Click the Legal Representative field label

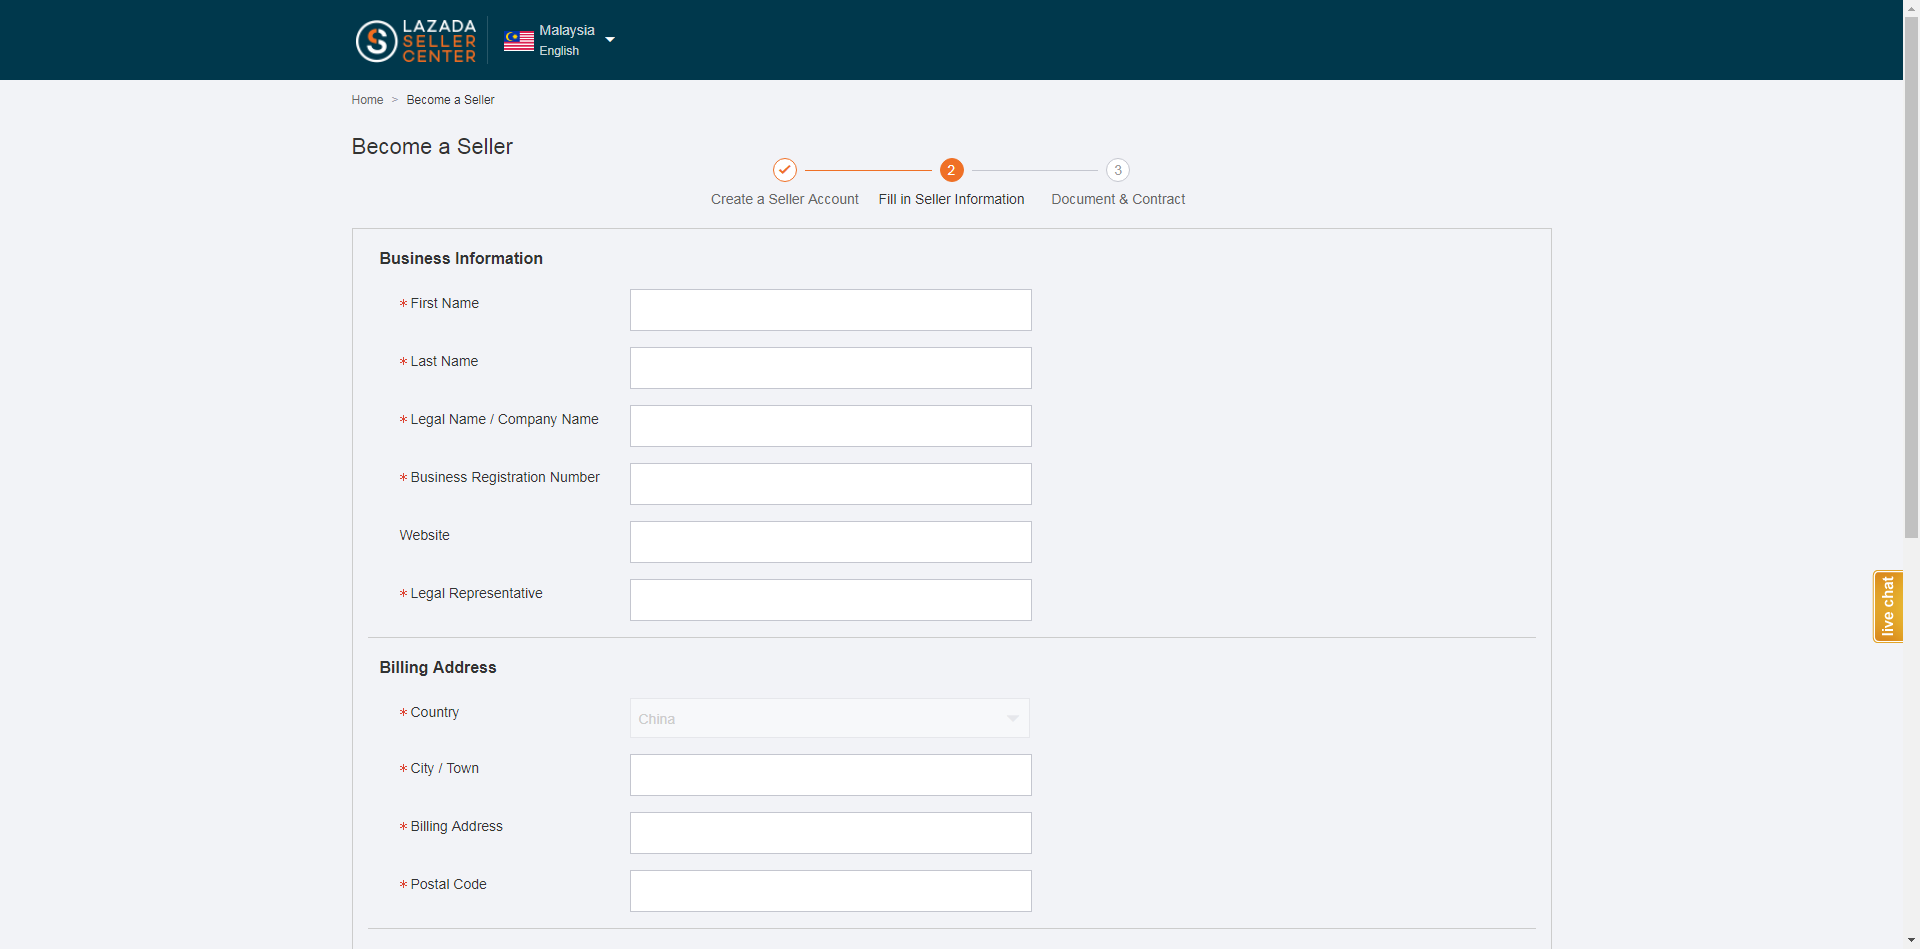(476, 593)
